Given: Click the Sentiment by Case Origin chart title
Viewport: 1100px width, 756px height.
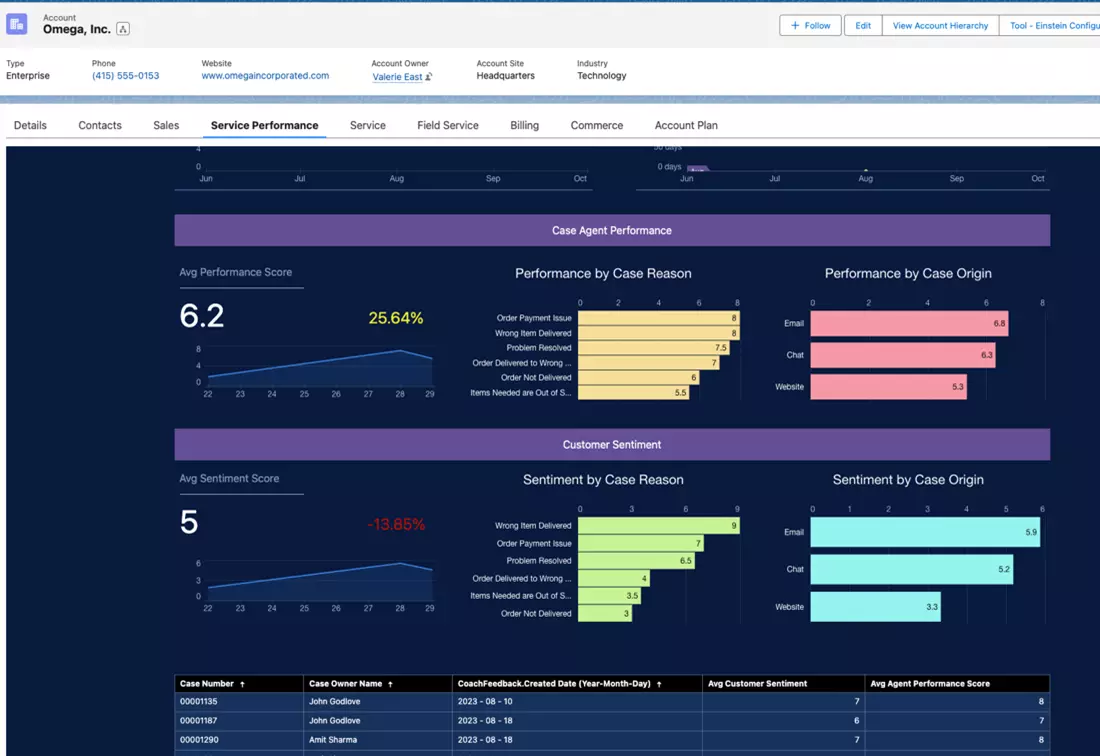Looking at the screenshot, I should [x=908, y=480].
